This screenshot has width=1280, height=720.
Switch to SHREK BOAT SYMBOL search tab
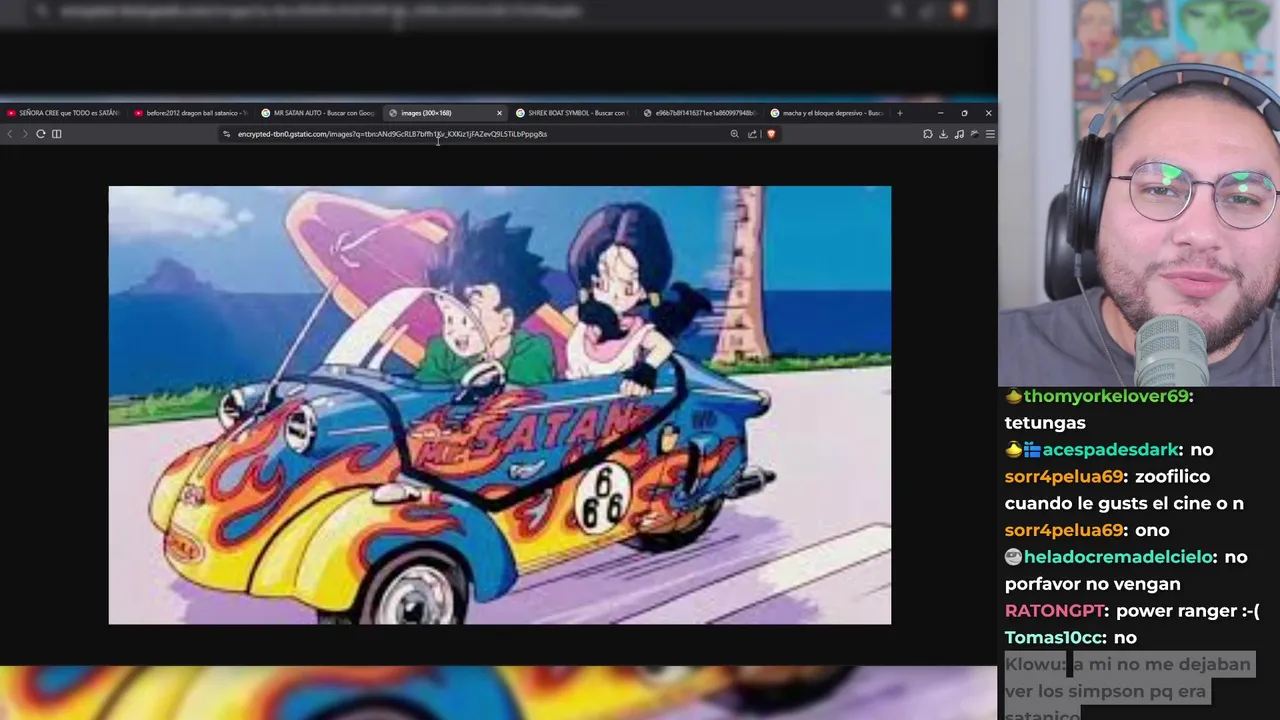pos(572,113)
